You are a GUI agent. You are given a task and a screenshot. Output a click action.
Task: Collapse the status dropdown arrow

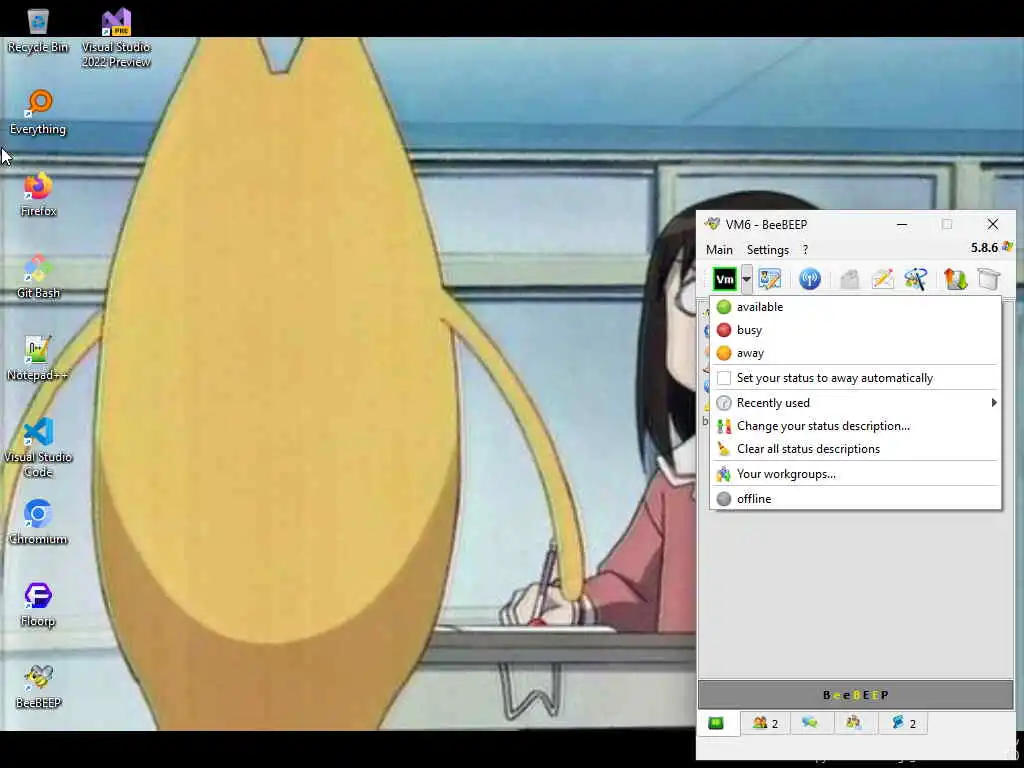point(746,280)
